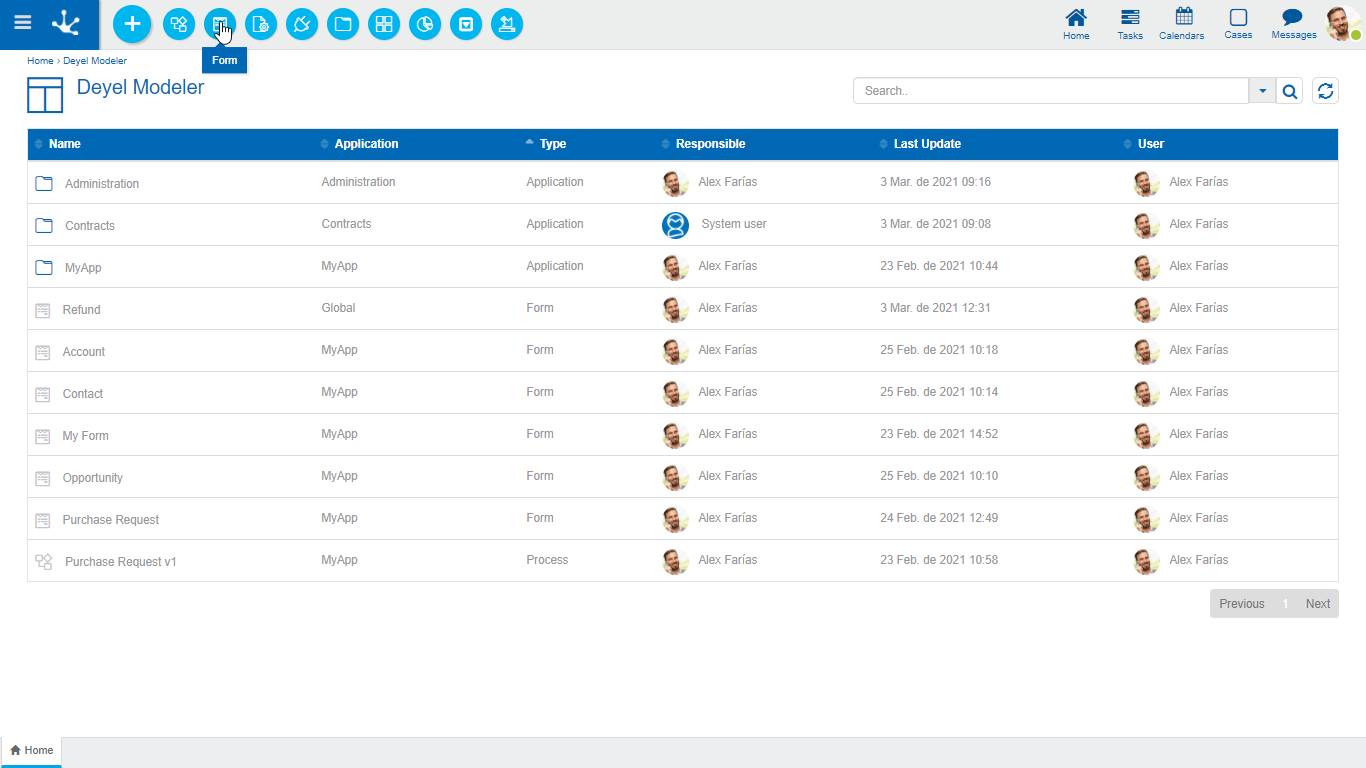Sort by Name column header
Viewport: 1366px width, 768px height.
tap(64, 144)
